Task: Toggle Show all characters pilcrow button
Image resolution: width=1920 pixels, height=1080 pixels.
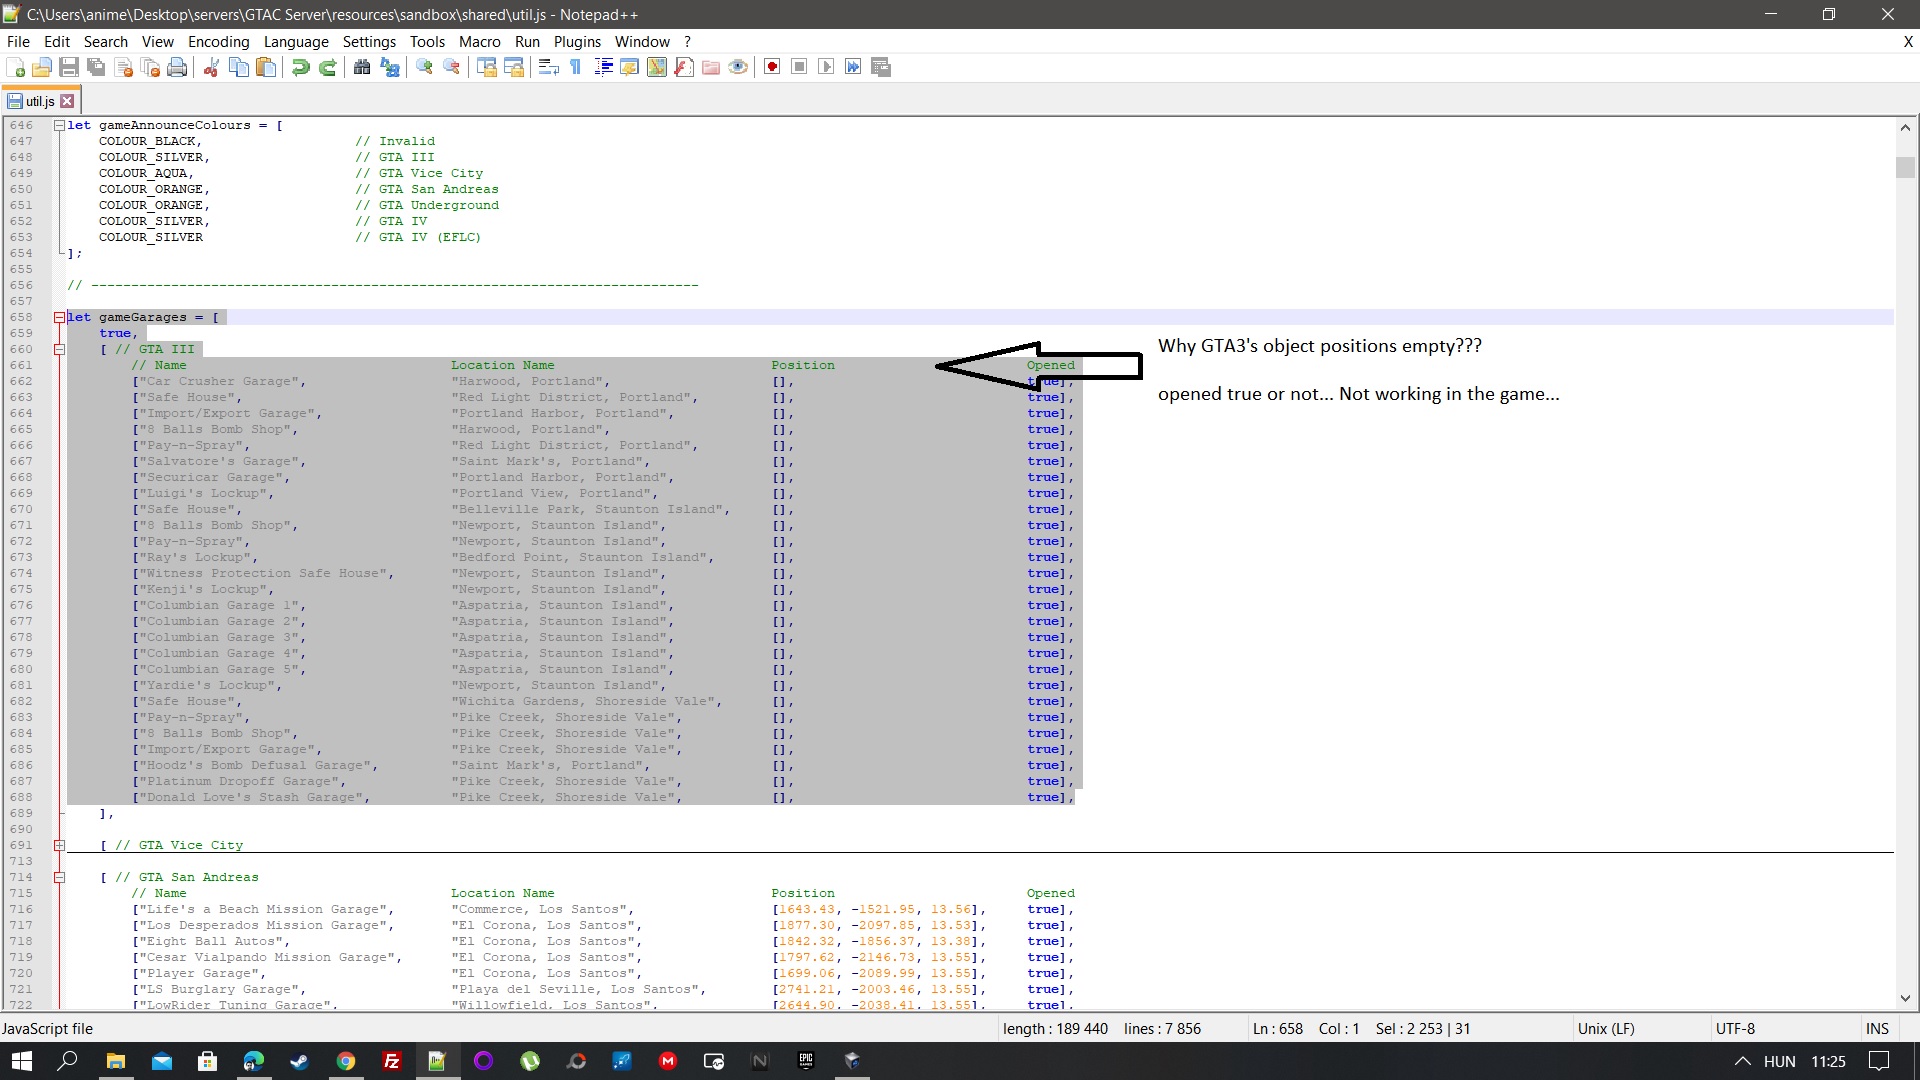Action: (x=576, y=67)
